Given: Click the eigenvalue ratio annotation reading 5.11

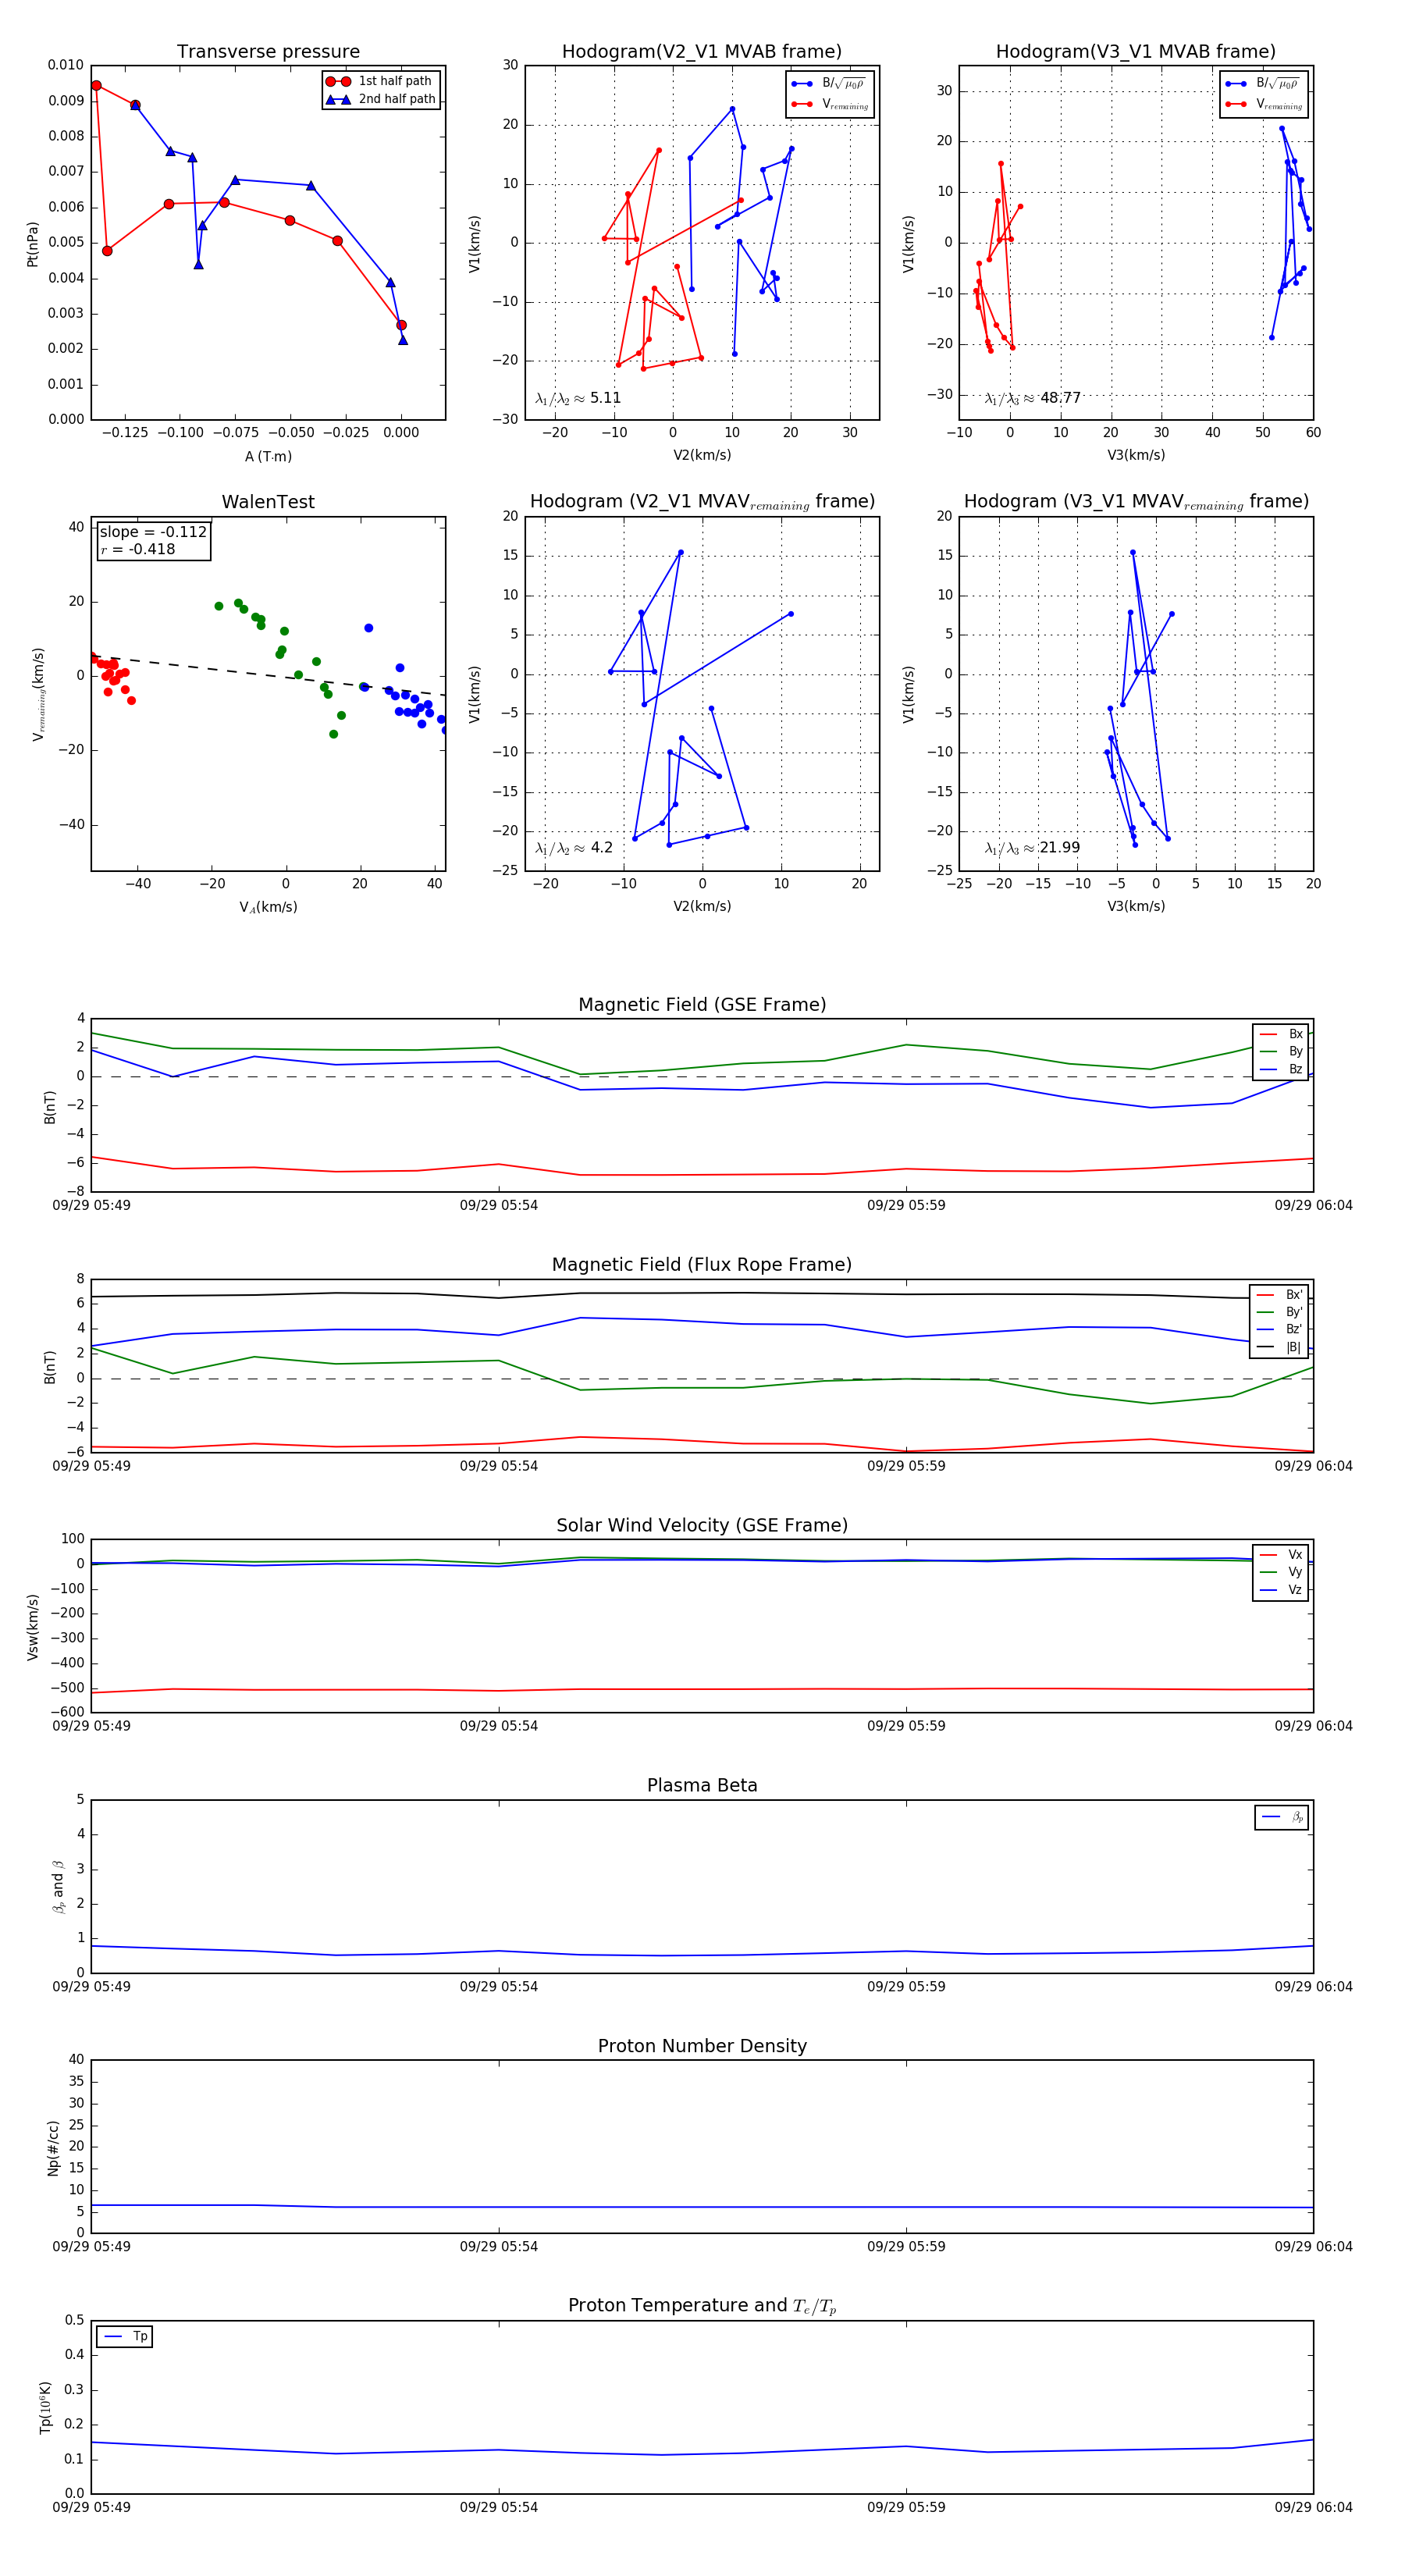Looking at the screenshot, I should pyautogui.click(x=578, y=398).
